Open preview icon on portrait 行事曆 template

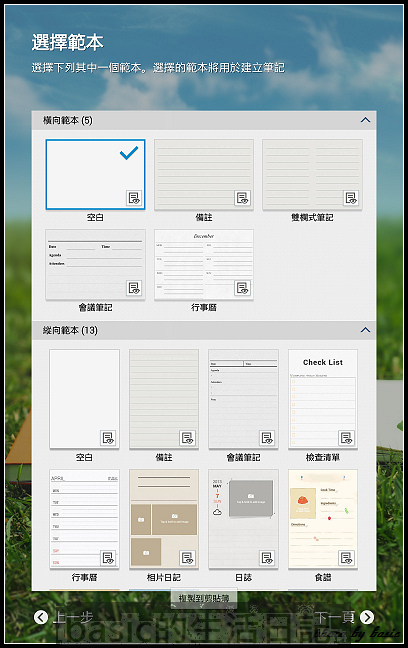coord(108,558)
